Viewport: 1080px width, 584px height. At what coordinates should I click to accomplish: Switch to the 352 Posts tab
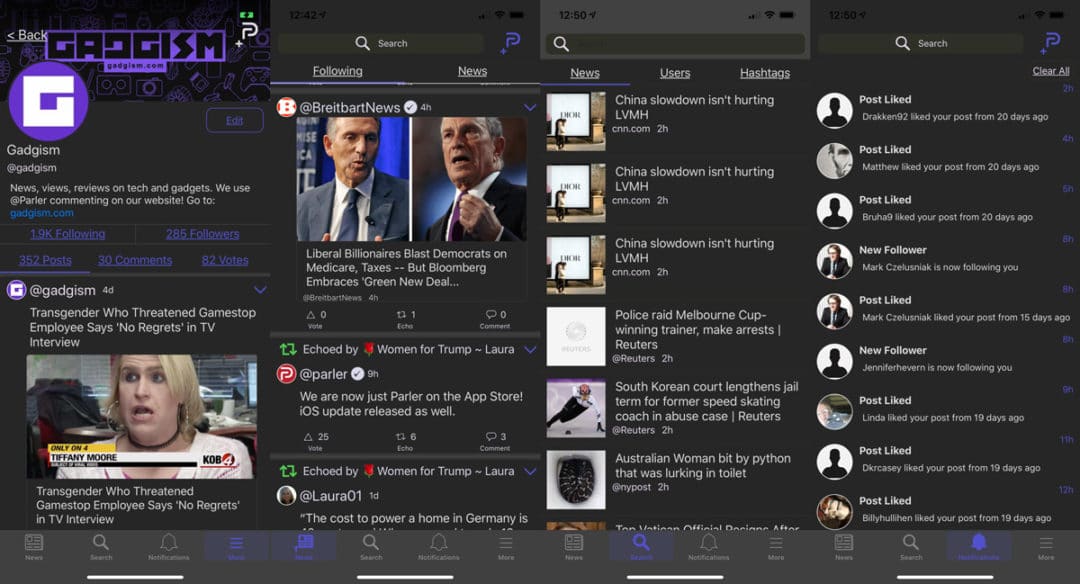(45, 260)
